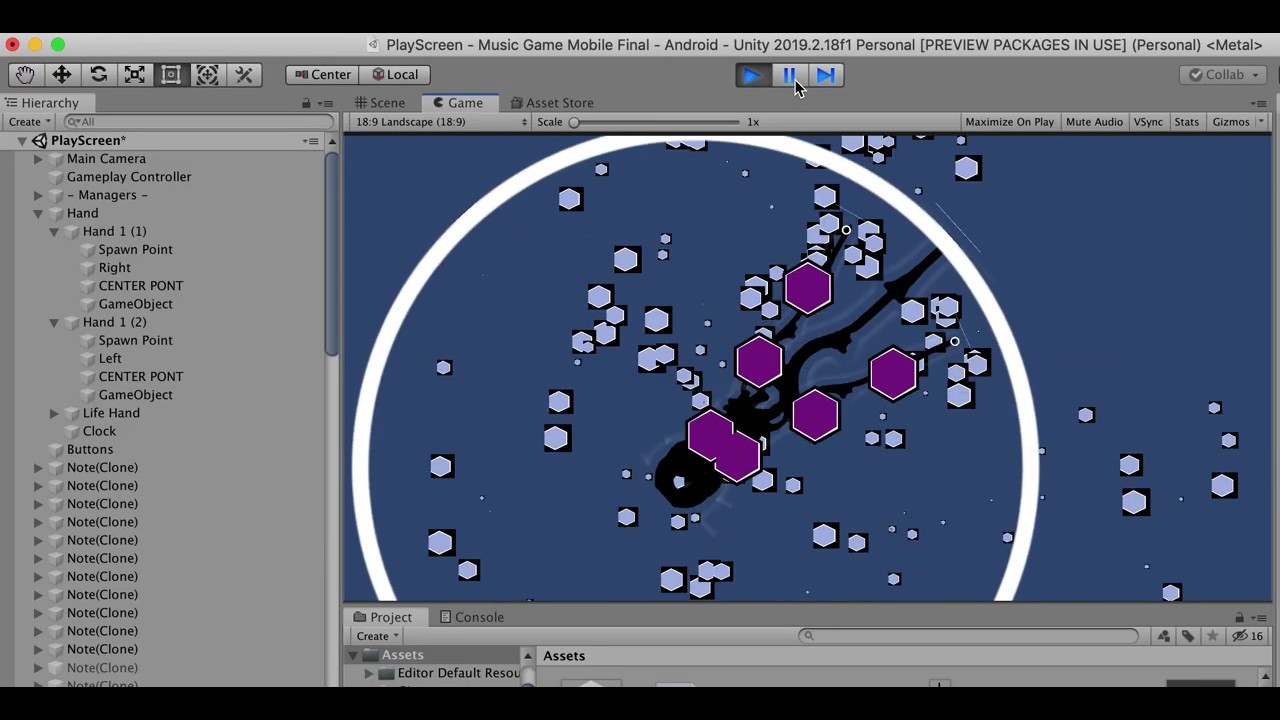Screen dimensions: 1280x720
Task: Lock the Hierarchy panel
Action: click(x=307, y=103)
